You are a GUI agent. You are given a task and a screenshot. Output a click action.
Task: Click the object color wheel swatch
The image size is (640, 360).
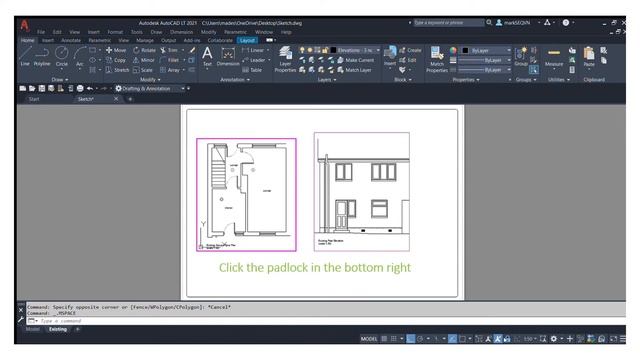tap(453, 50)
